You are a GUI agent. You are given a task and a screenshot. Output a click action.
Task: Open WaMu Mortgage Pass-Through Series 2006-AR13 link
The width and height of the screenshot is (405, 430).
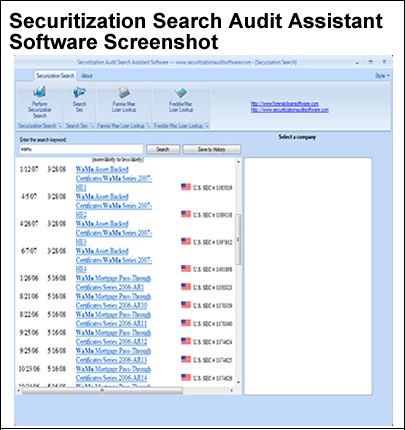(113, 355)
